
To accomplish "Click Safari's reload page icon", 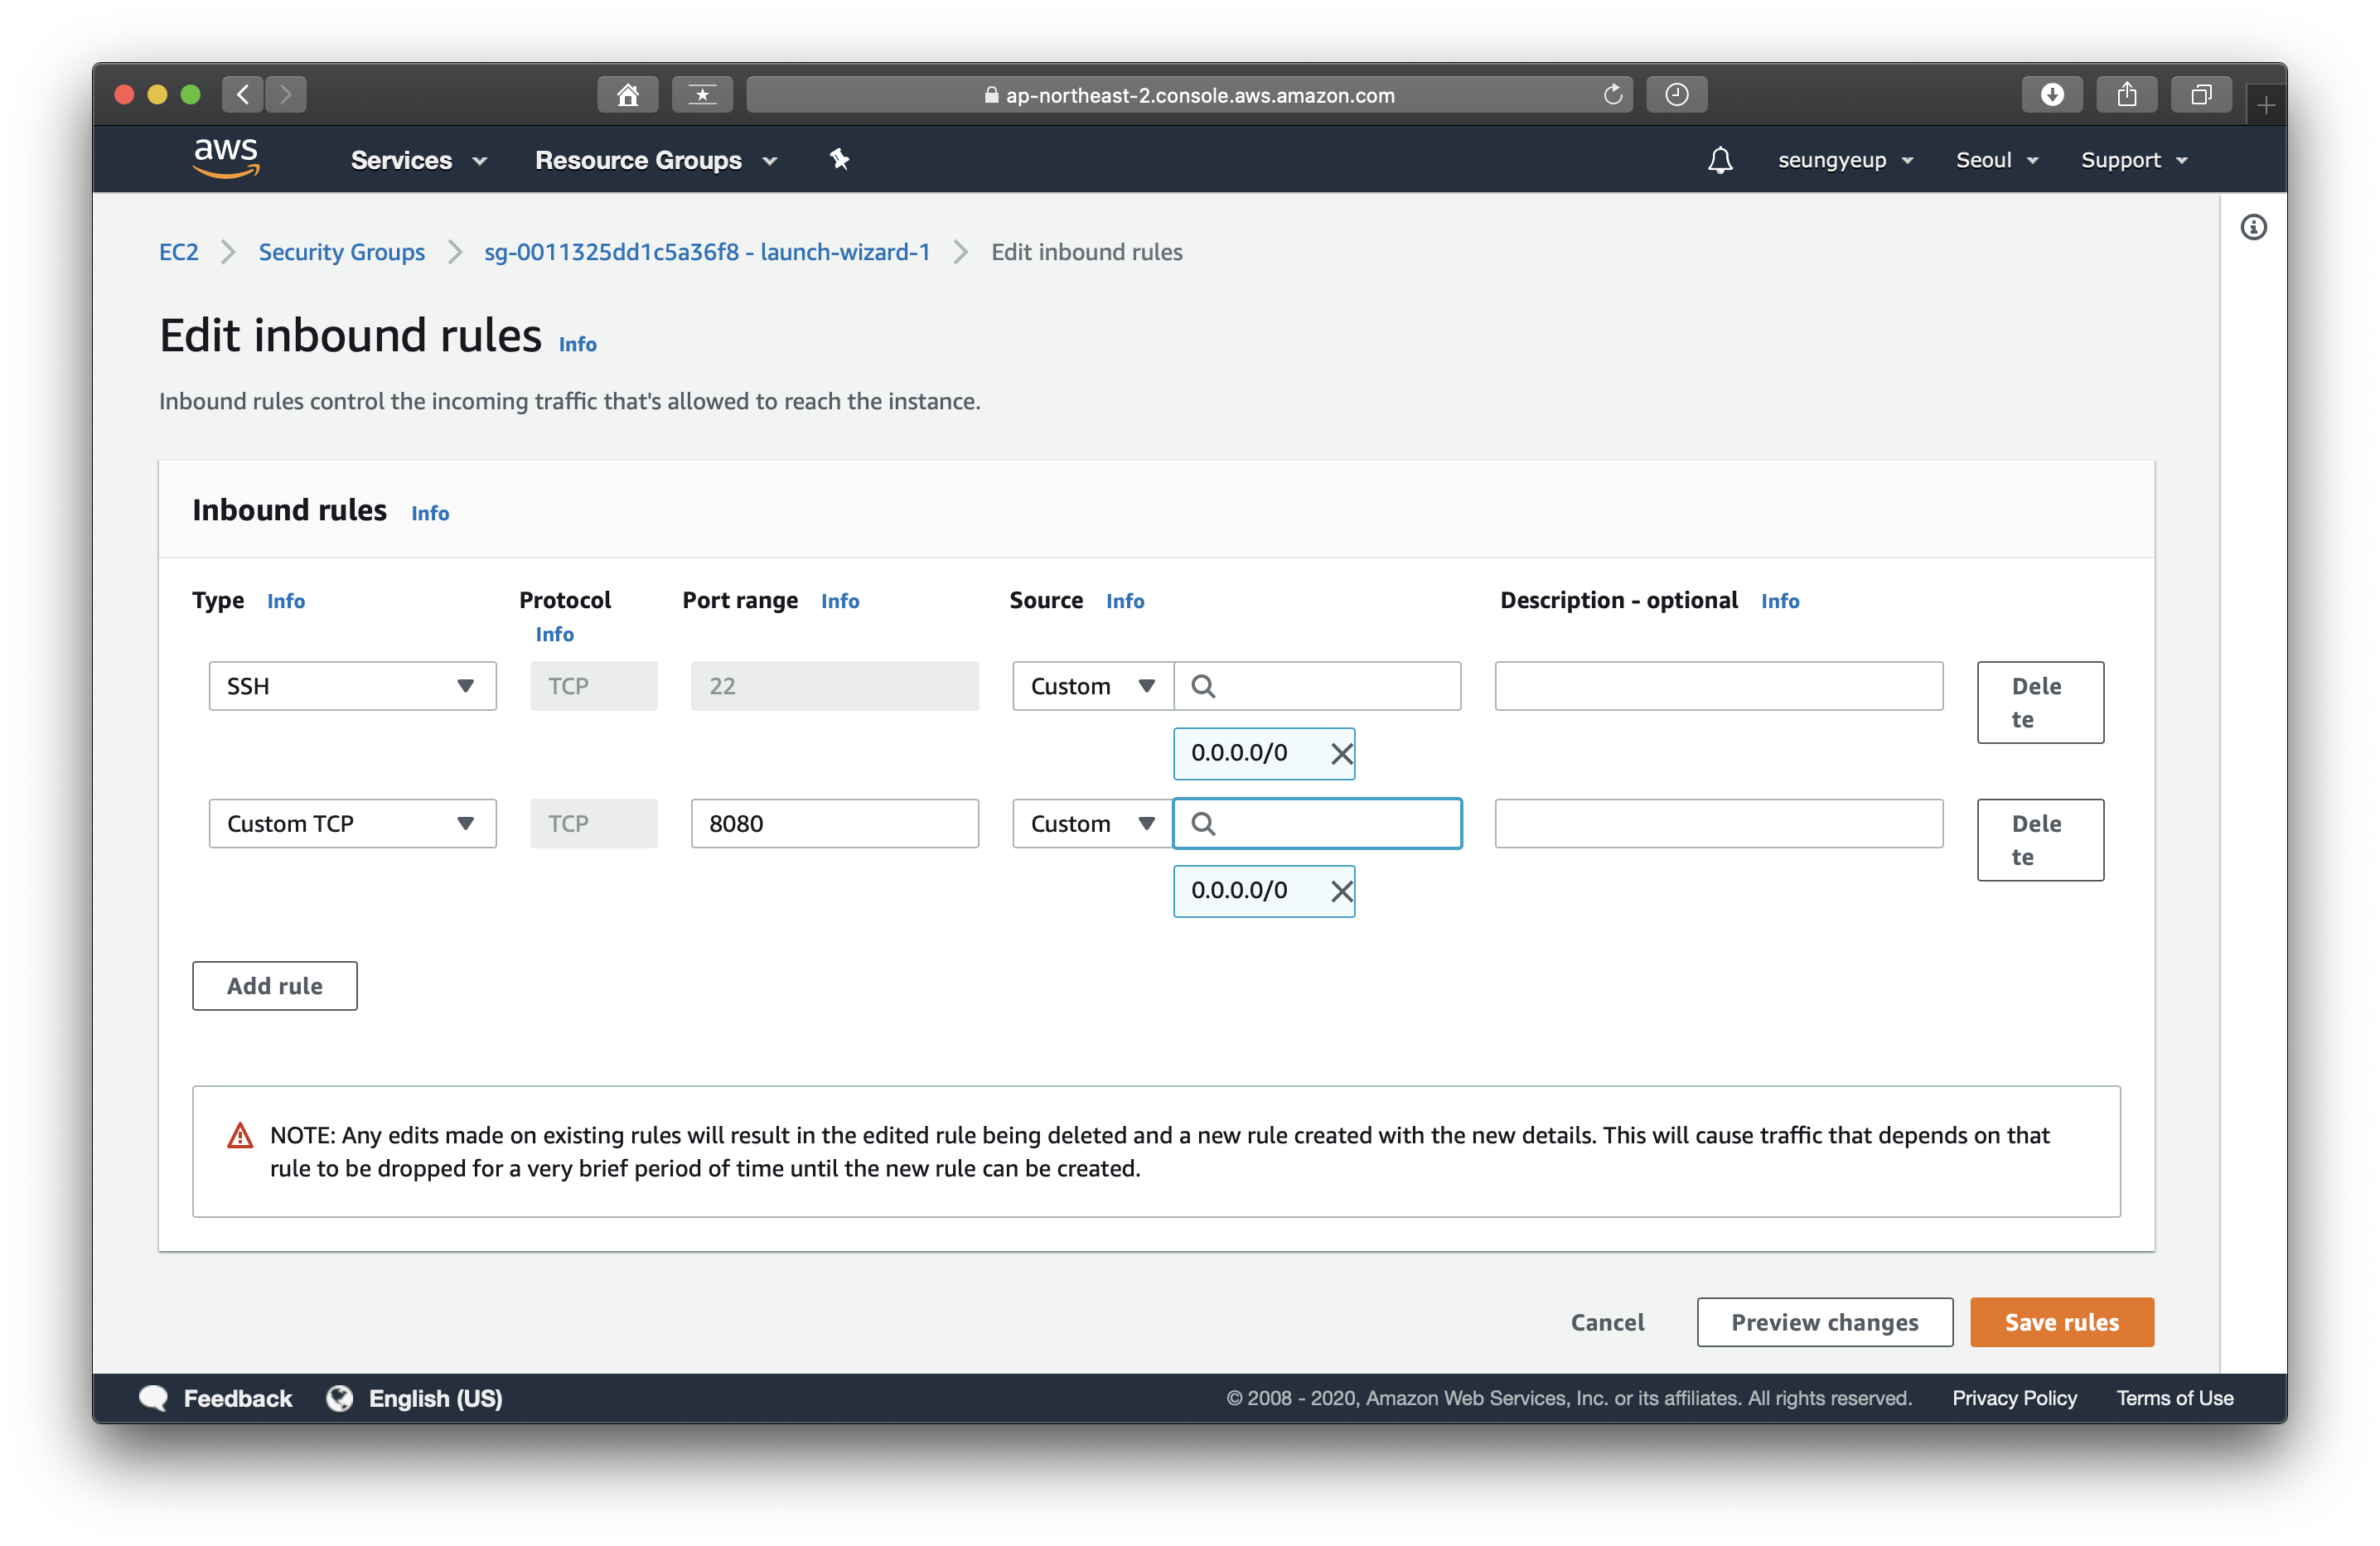I will click(1612, 95).
